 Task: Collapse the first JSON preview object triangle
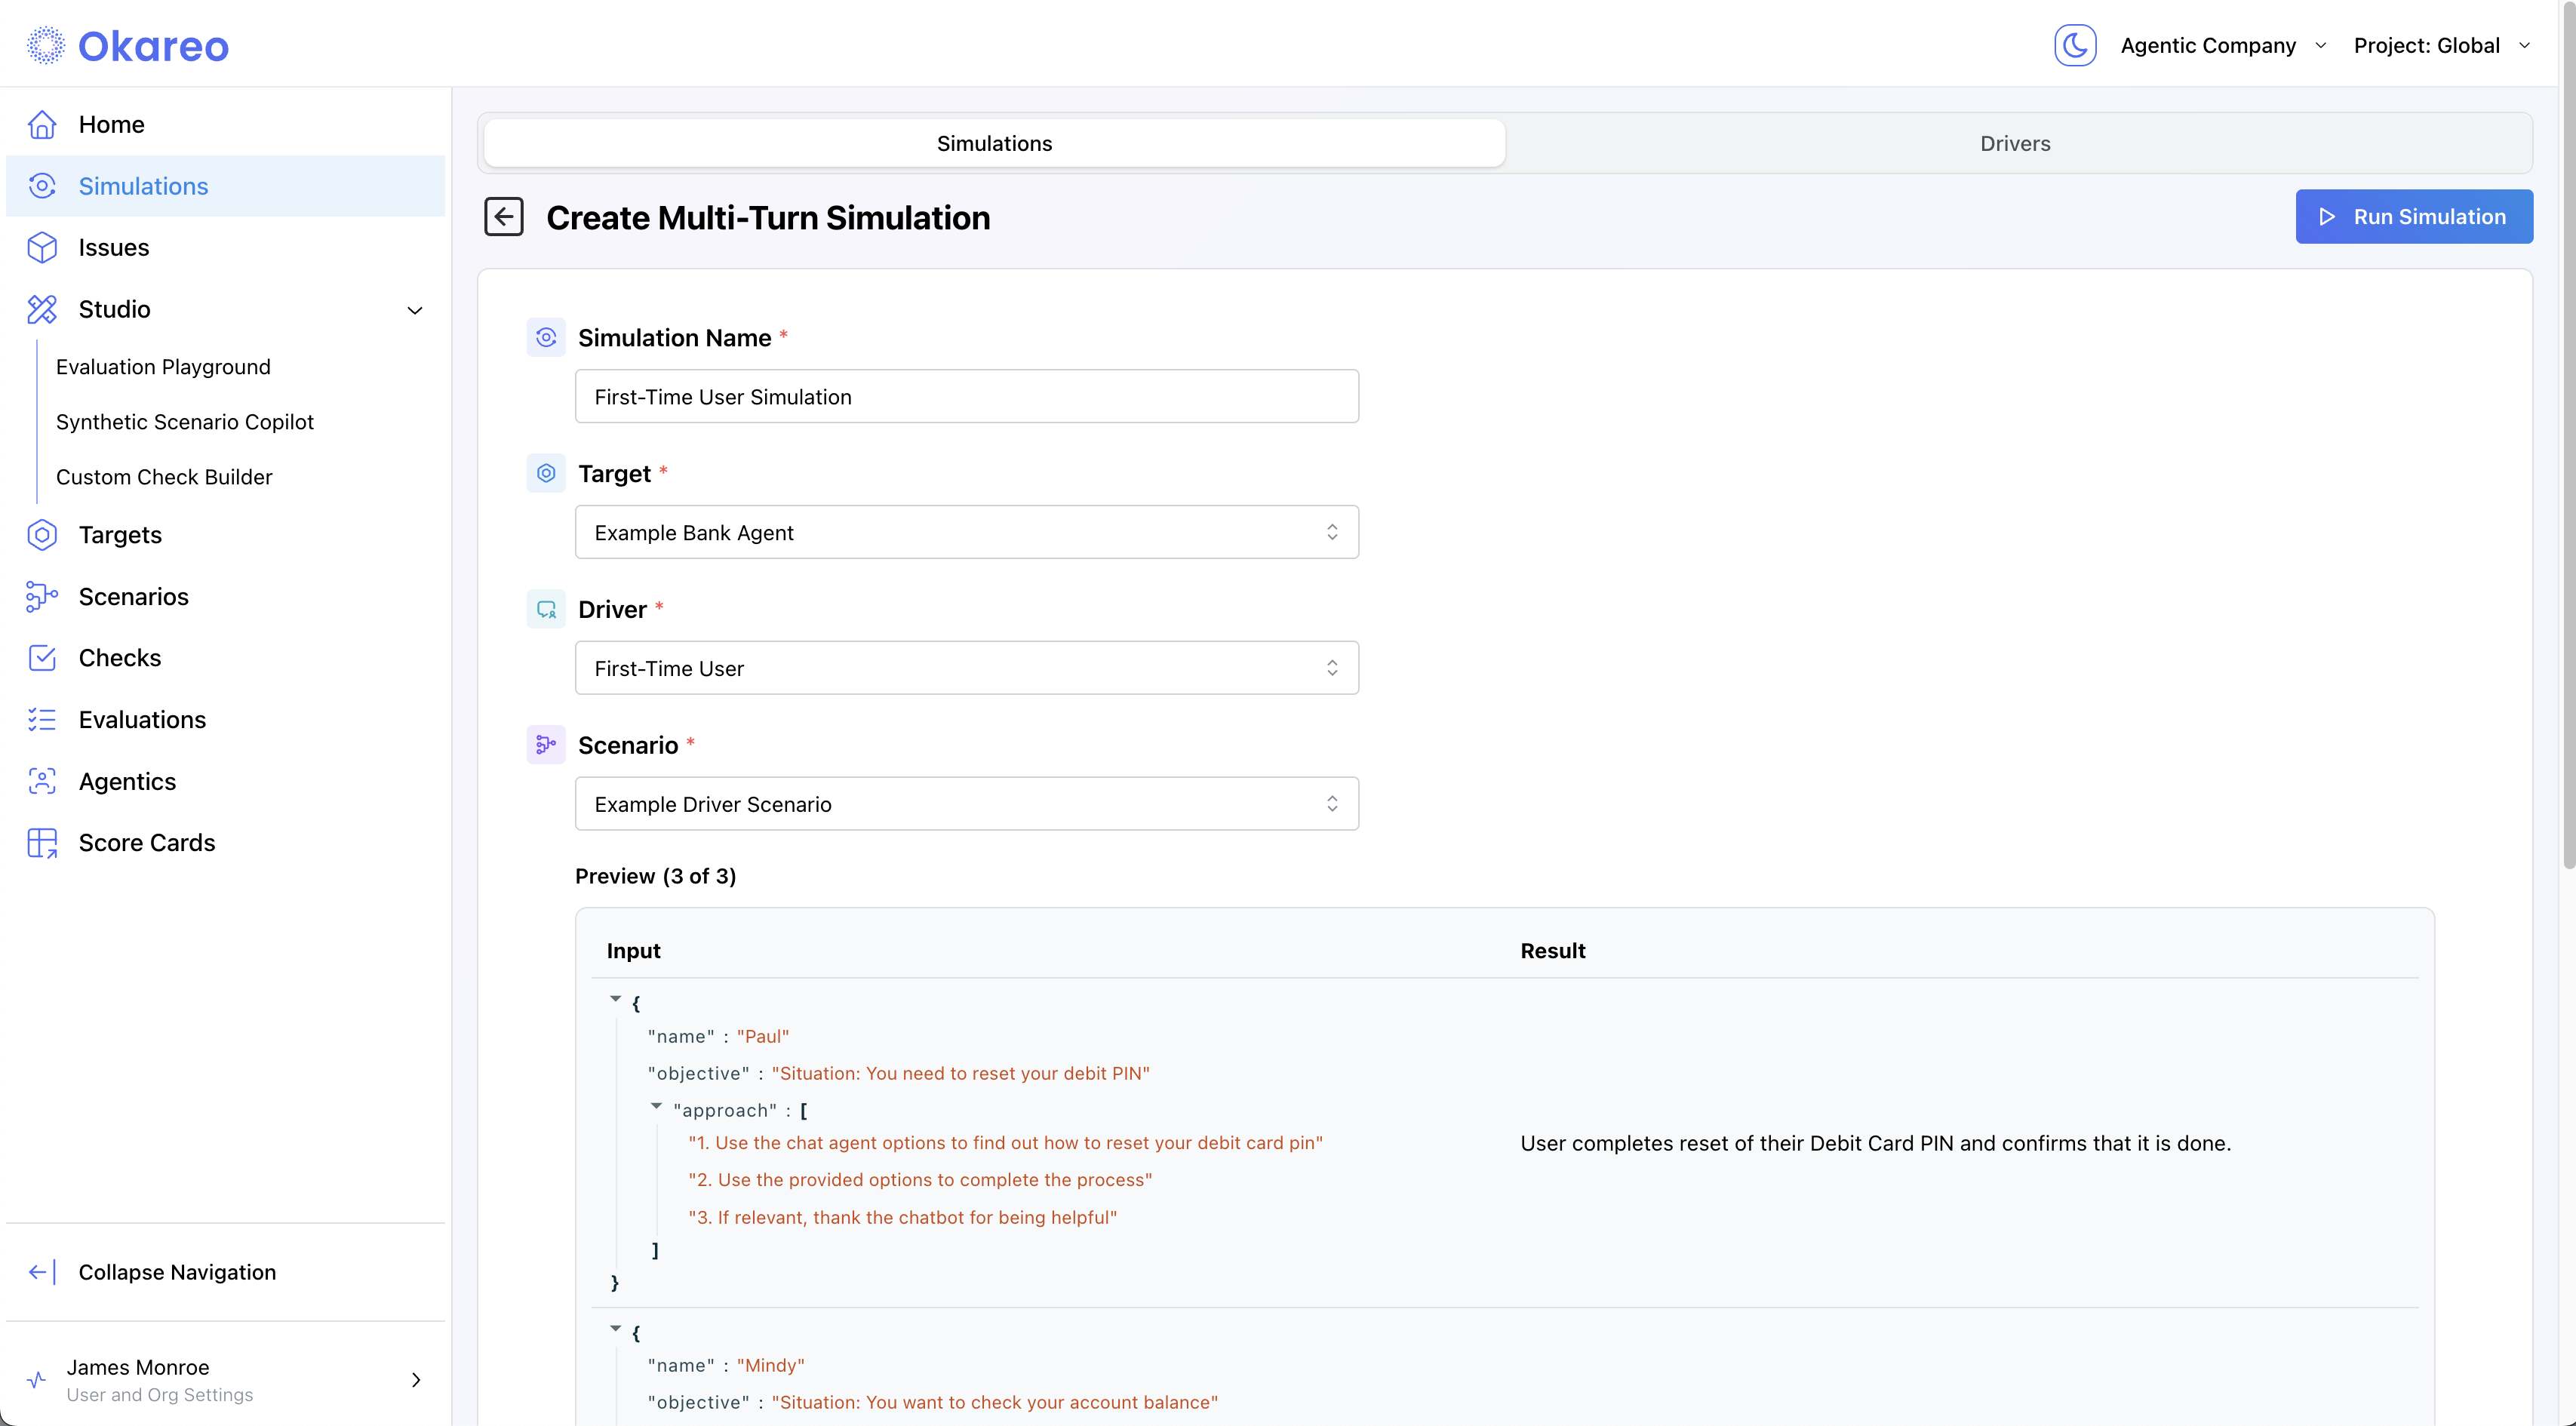616,999
